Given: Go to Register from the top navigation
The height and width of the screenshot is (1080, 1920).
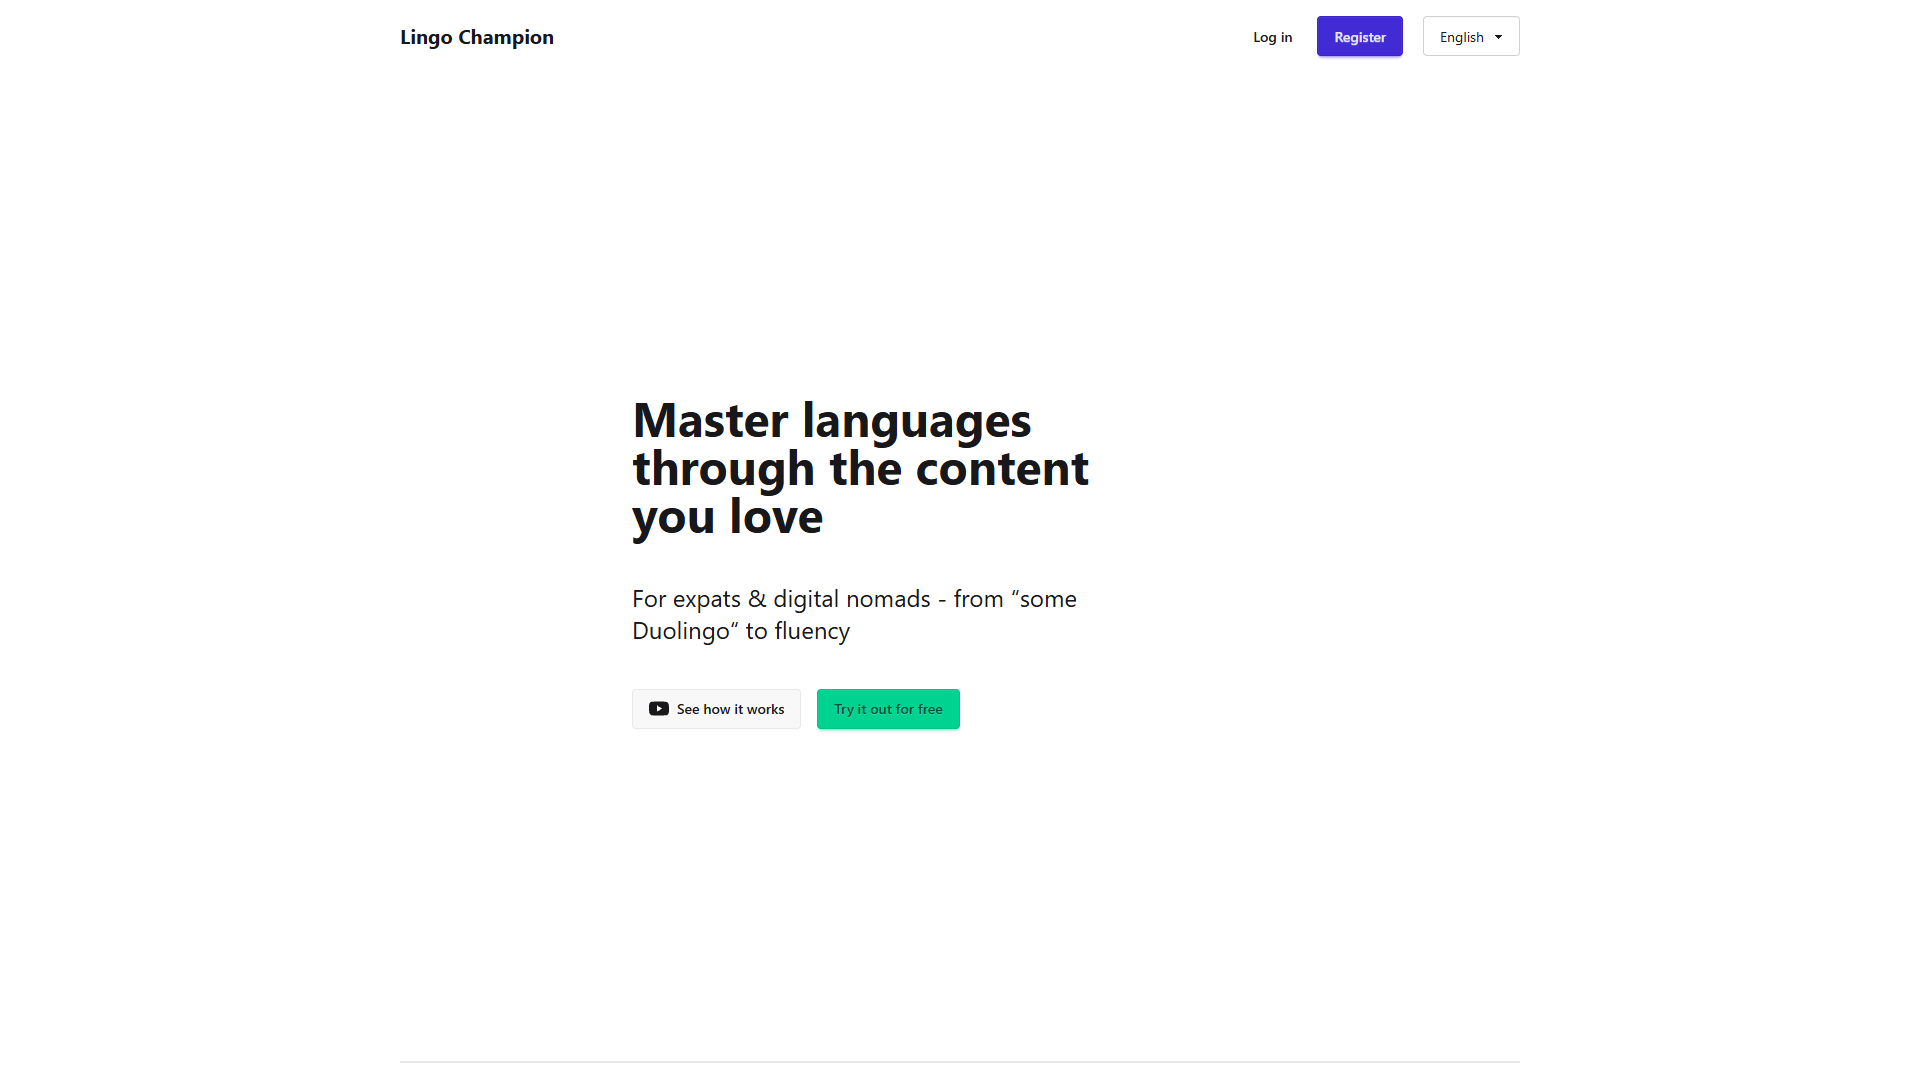Looking at the screenshot, I should click(1359, 36).
